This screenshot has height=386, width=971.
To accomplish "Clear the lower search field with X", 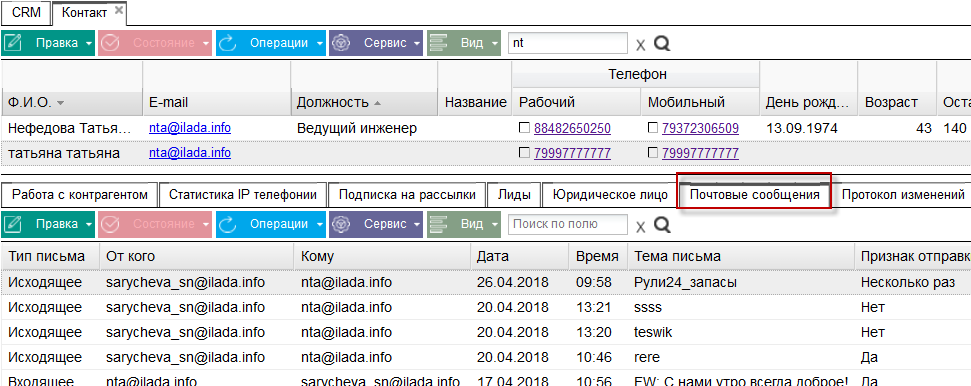I will point(641,226).
